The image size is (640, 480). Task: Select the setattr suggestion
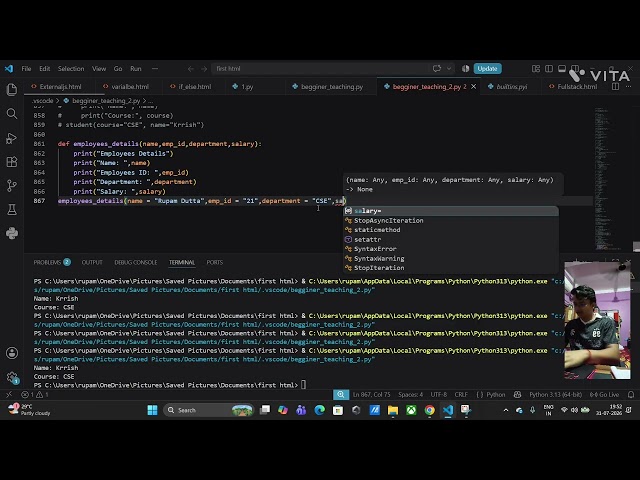[451, 239]
